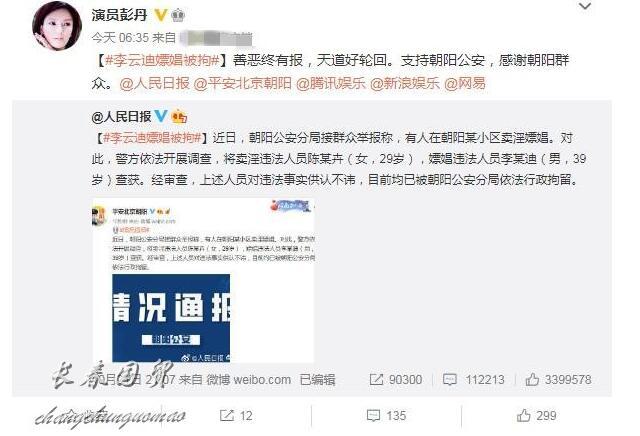View the embedded 情况通报 image thumbnail
The width and height of the screenshot is (640, 436).
coord(203,280)
